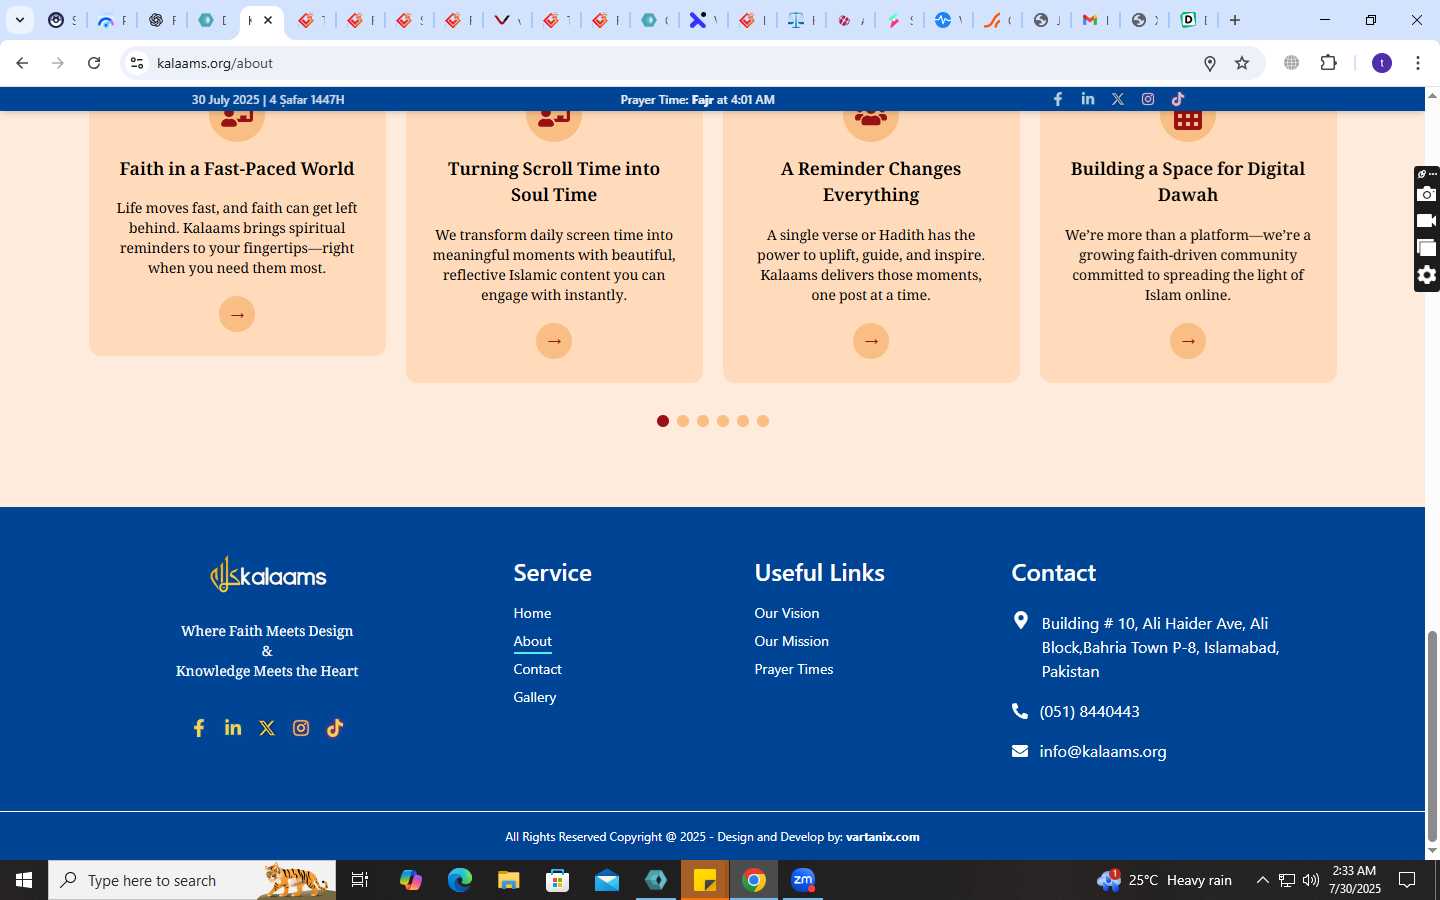This screenshot has width=1440, height=900.
Task: Open the About link in the footer Service list
Action: tap(532, 641)
